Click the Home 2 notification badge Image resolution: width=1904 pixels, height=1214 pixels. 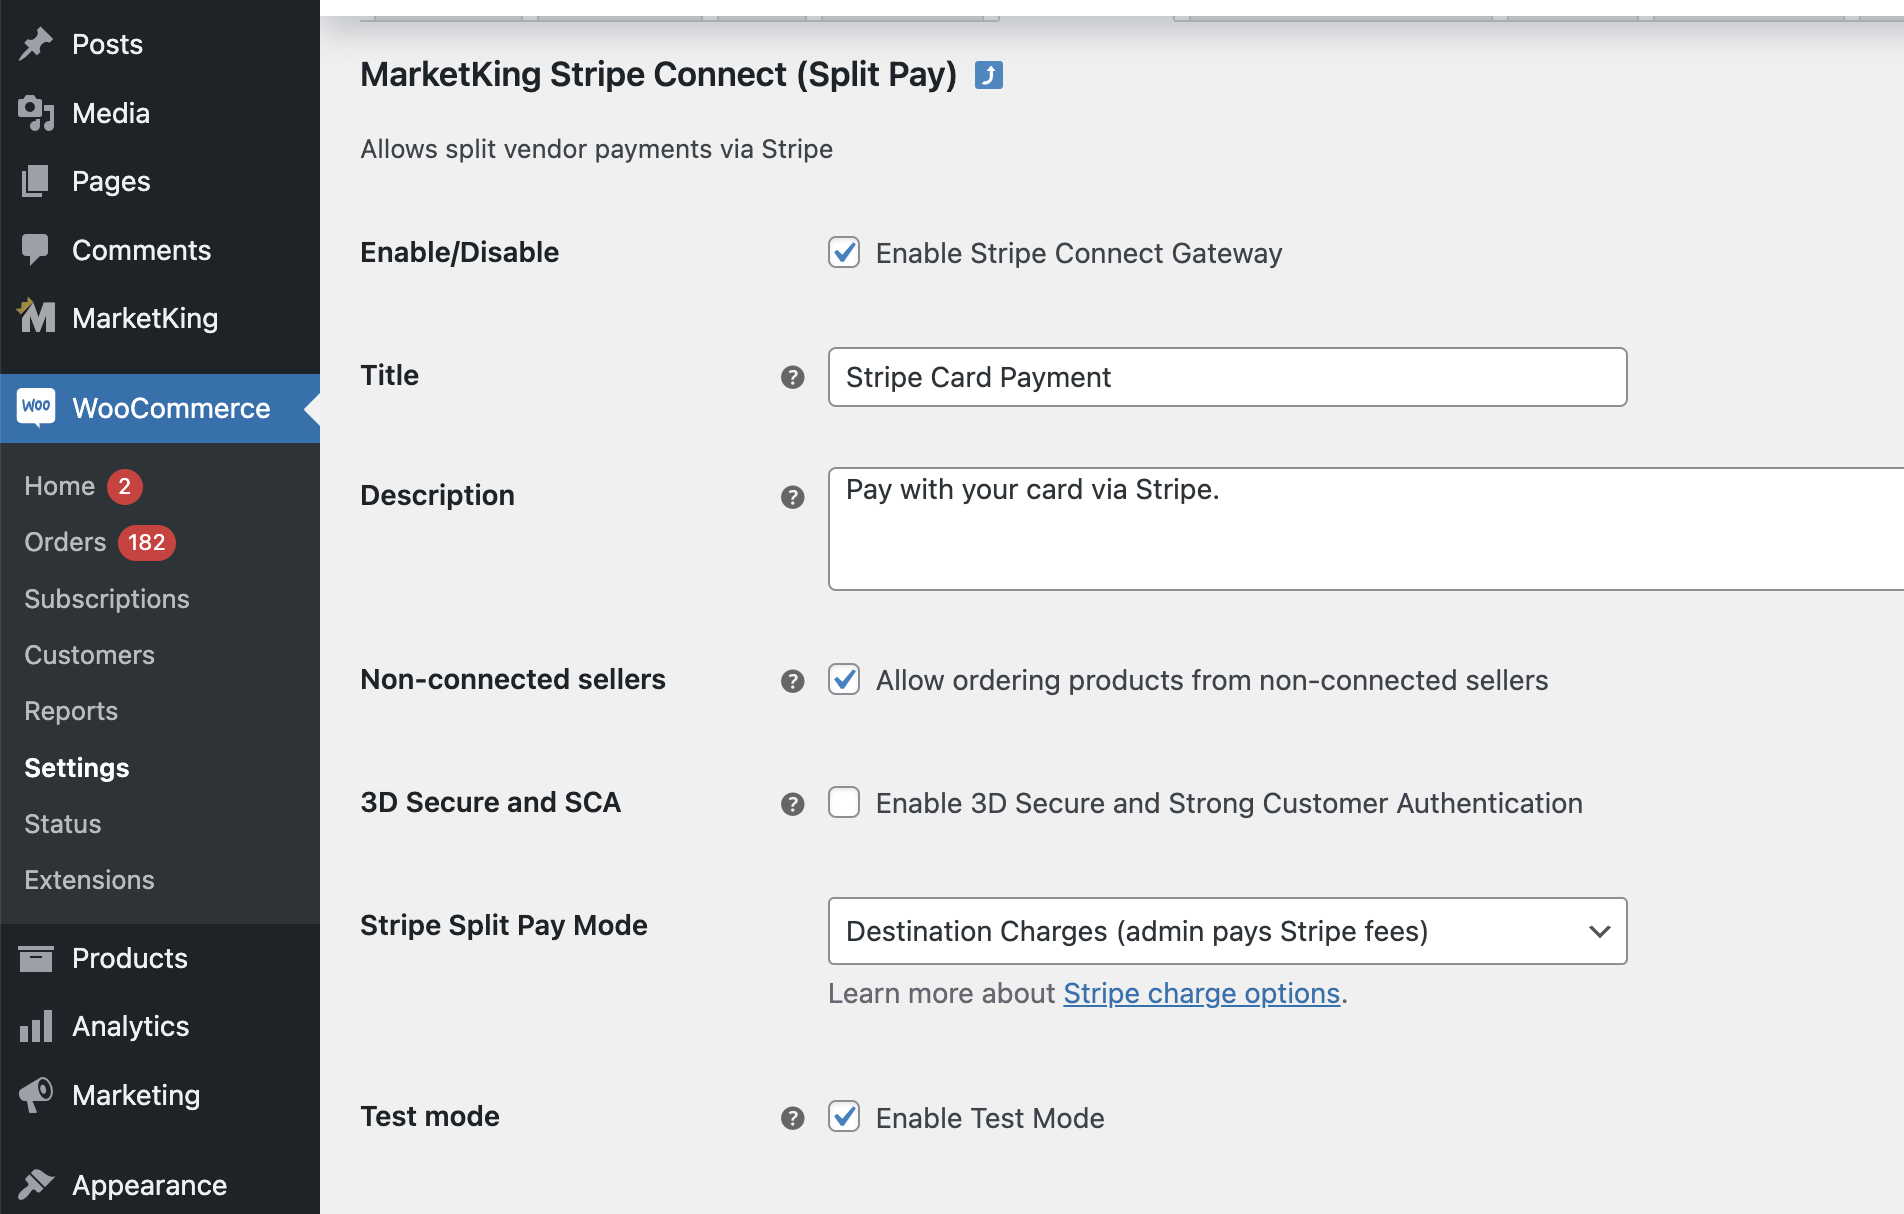point(125,486)
